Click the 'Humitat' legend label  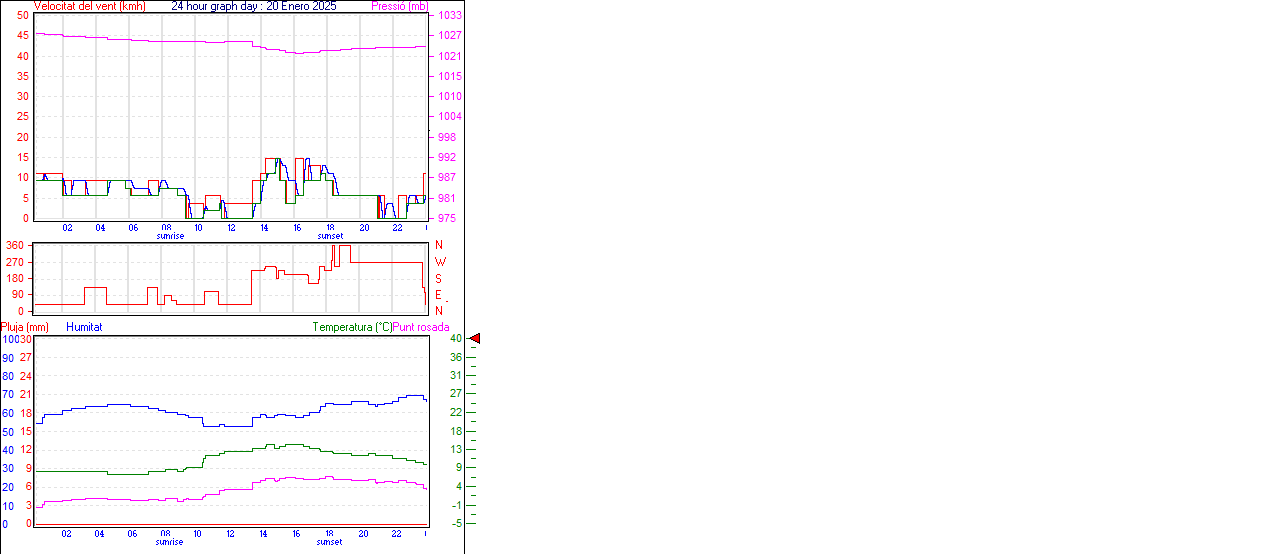tap(84, 327)
